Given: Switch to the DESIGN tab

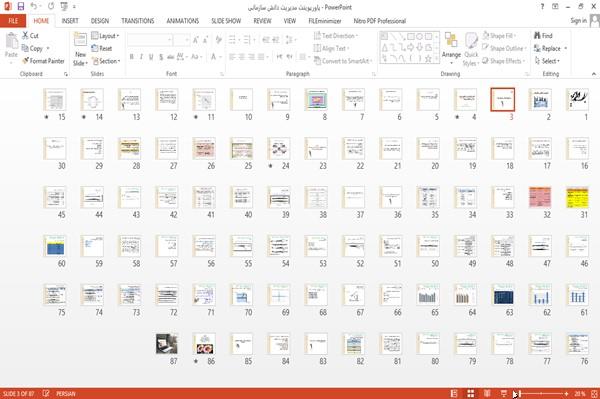Looking at the screenshot, I should [100, 21].
